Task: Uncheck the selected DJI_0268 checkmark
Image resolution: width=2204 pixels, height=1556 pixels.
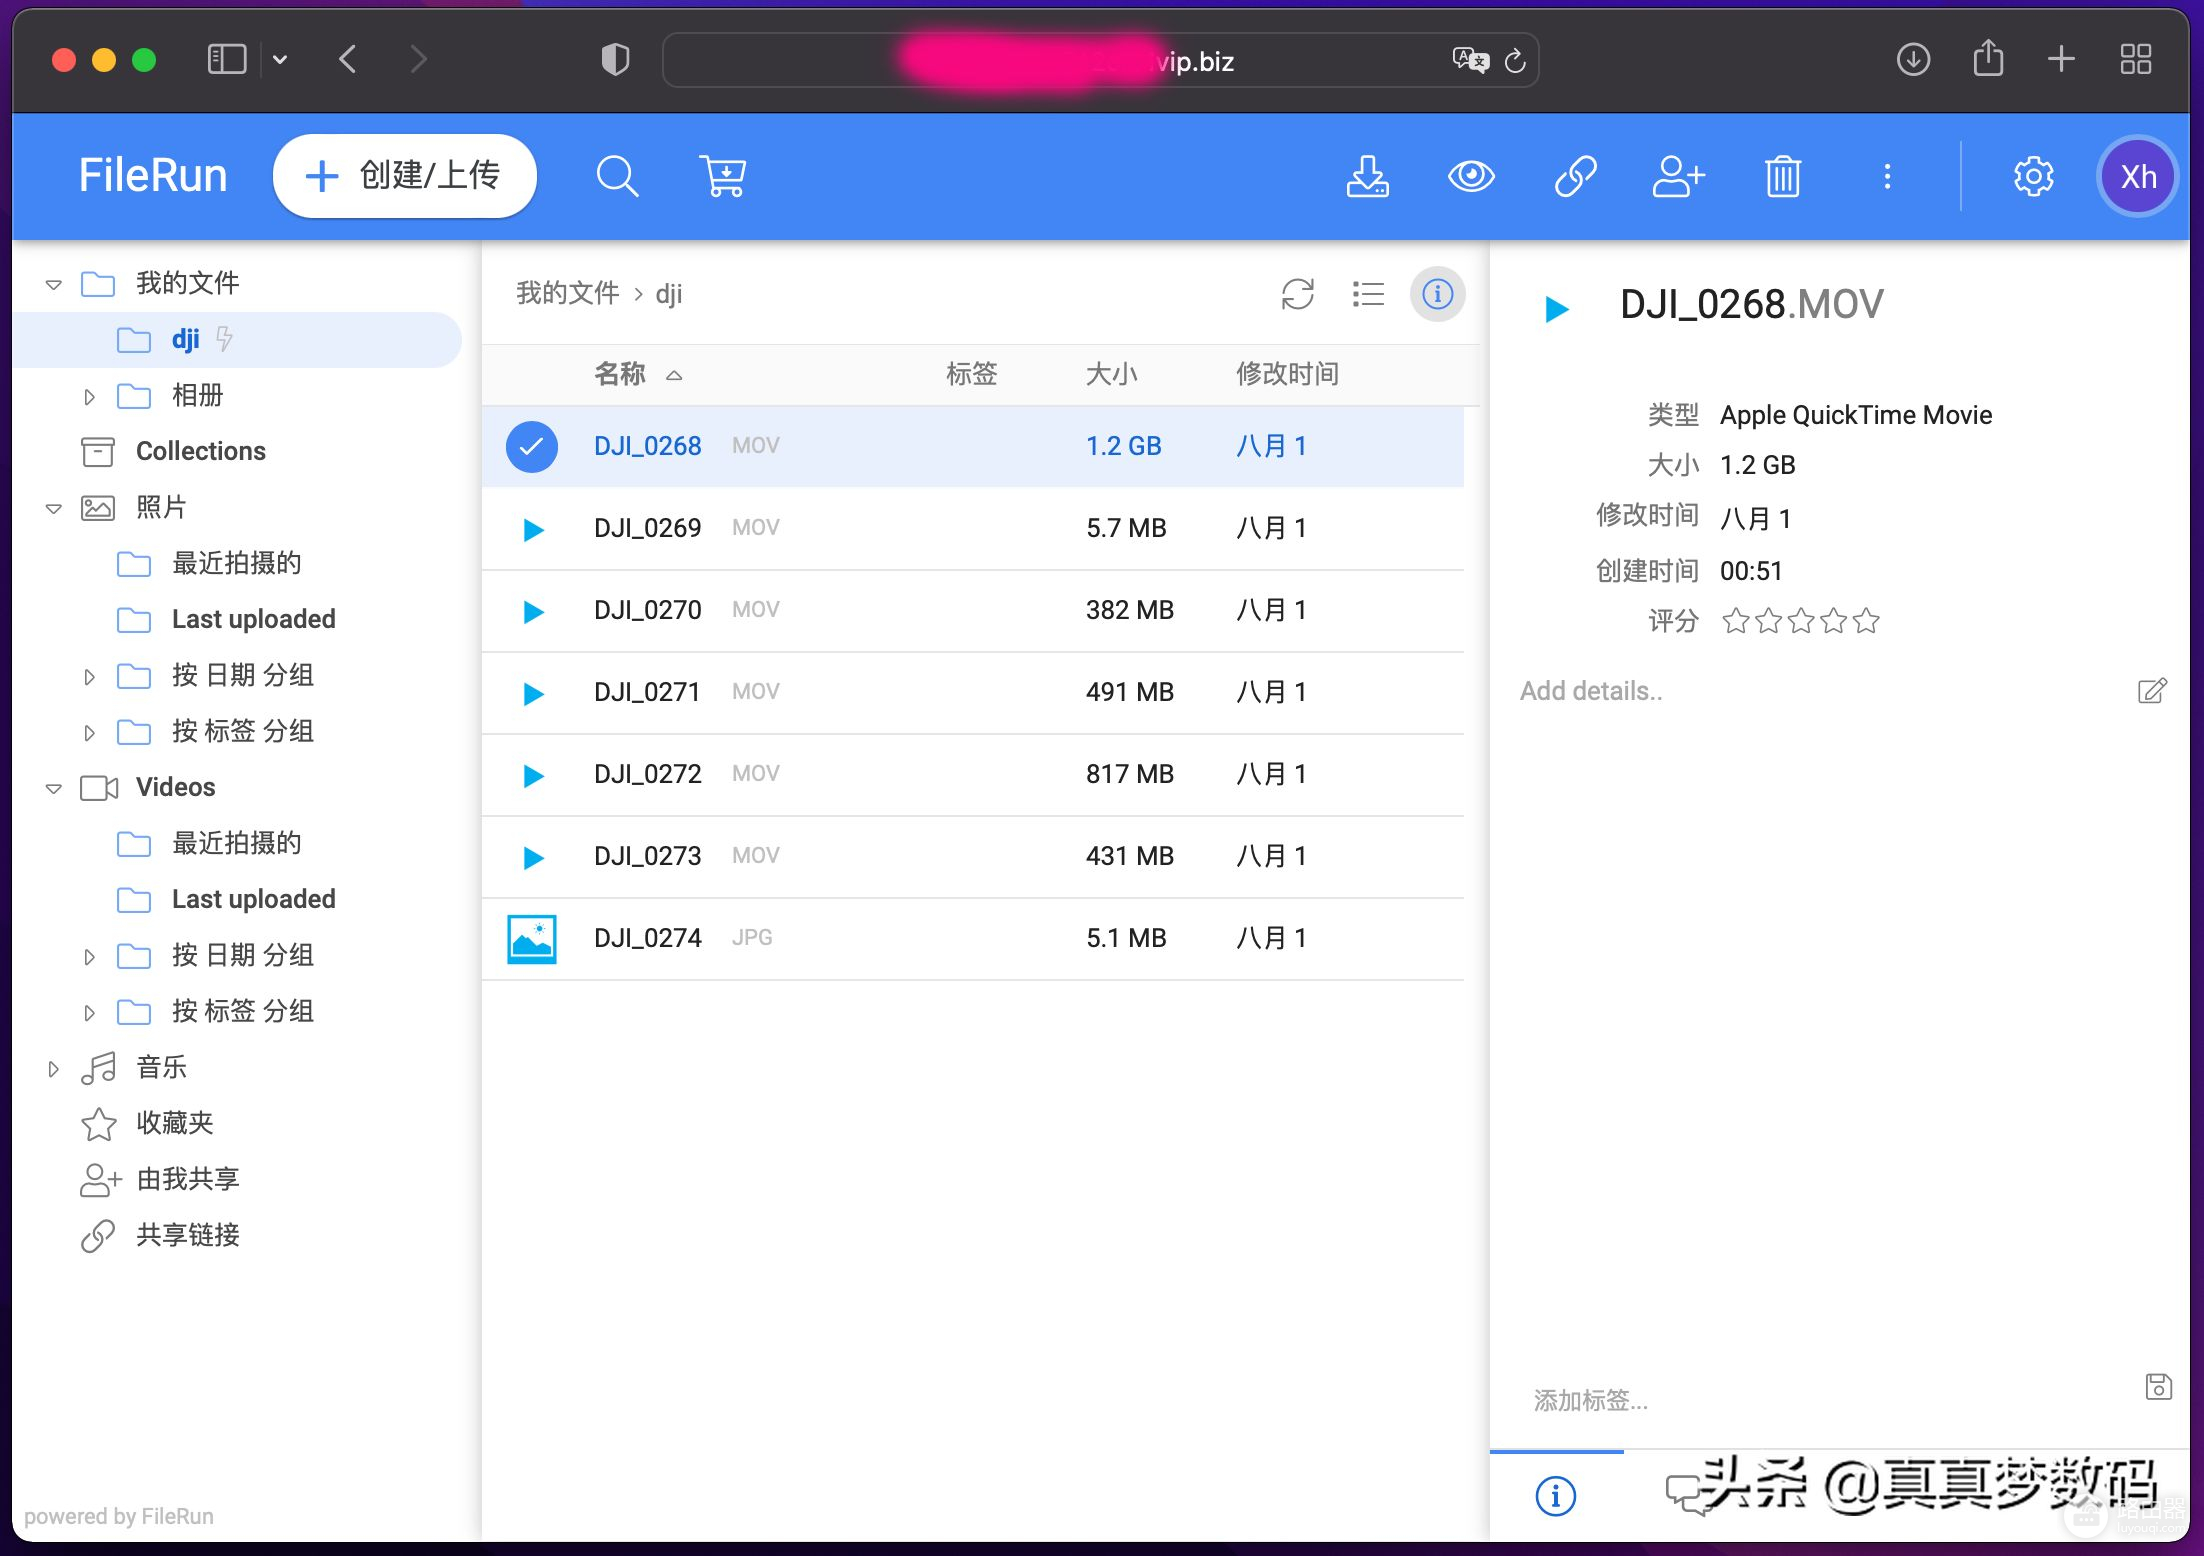Action: tap(531, 447)
